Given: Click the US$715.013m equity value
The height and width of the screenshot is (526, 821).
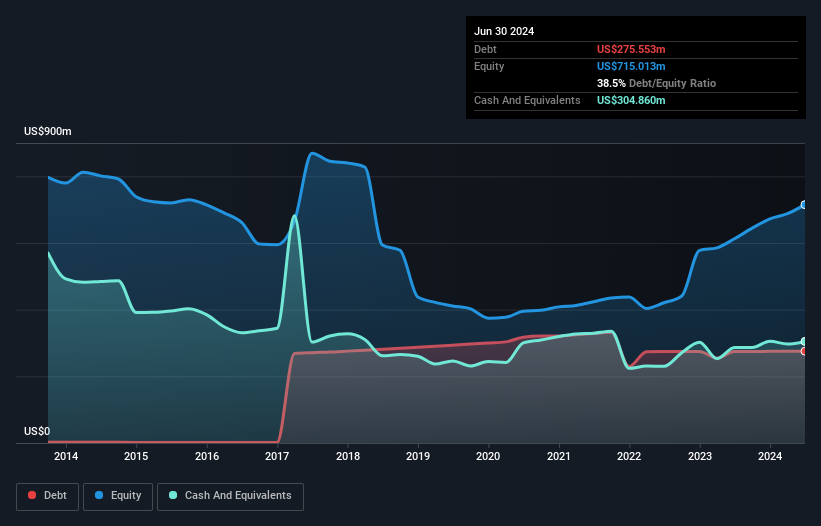Looking at the screenshot, I should coord(631,66).
